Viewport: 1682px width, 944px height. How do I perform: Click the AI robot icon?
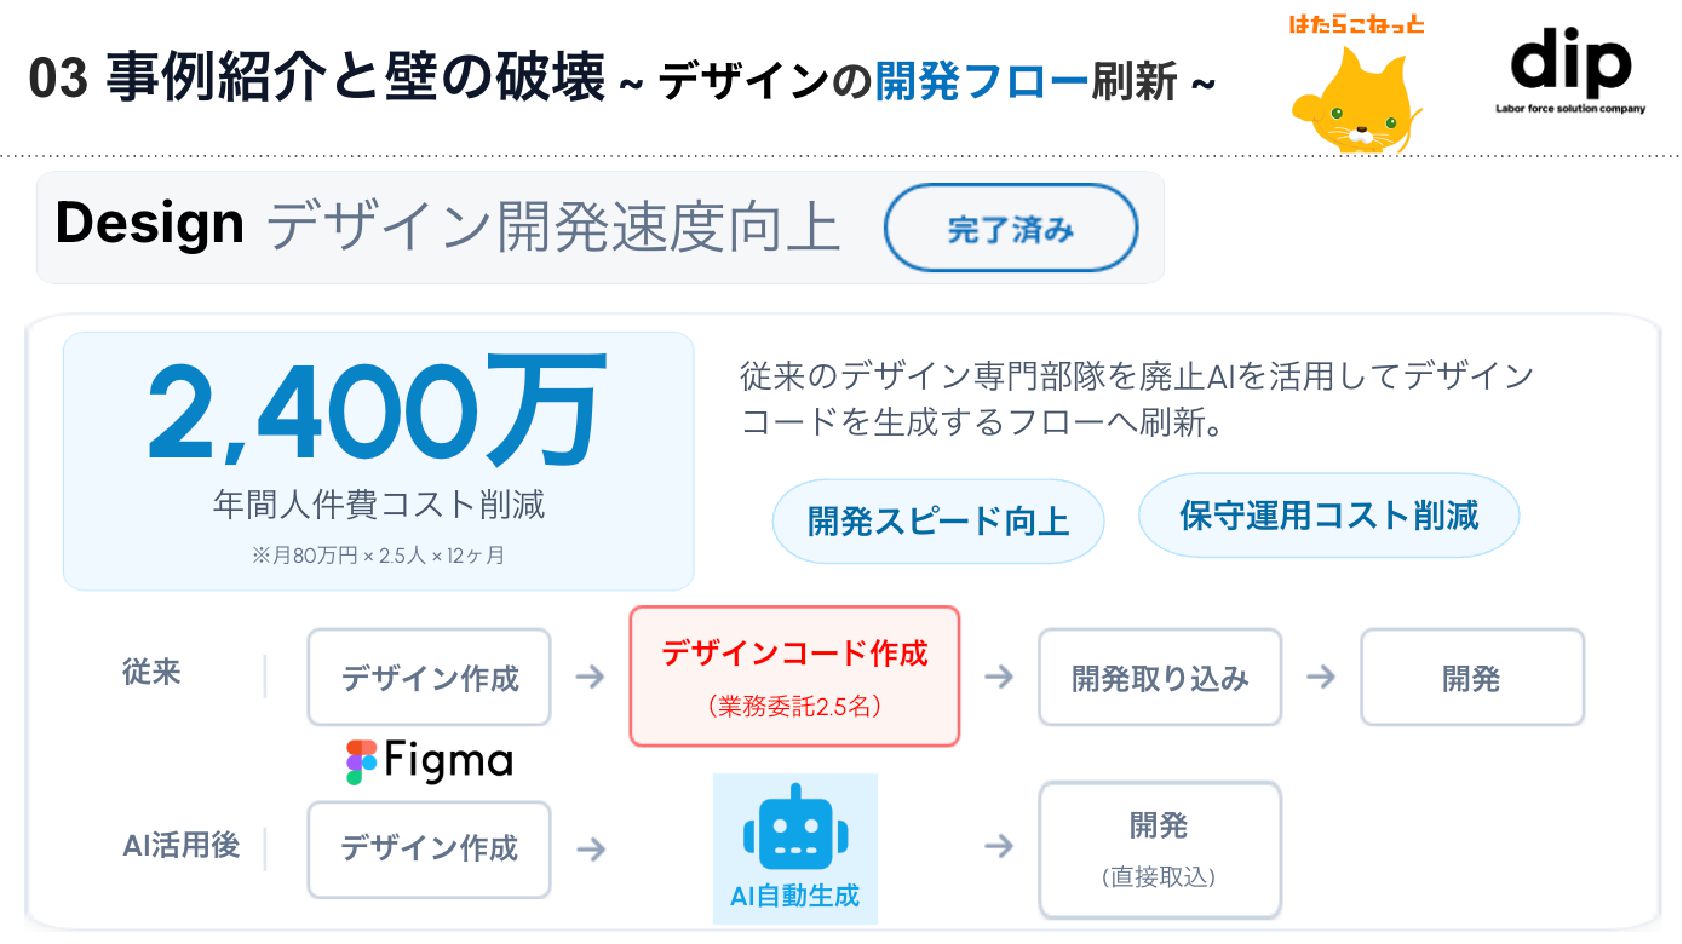[795, 829]
